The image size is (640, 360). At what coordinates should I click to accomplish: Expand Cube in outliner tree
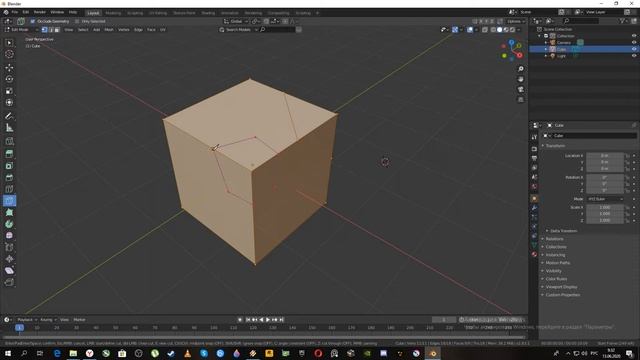pos(546,49)
